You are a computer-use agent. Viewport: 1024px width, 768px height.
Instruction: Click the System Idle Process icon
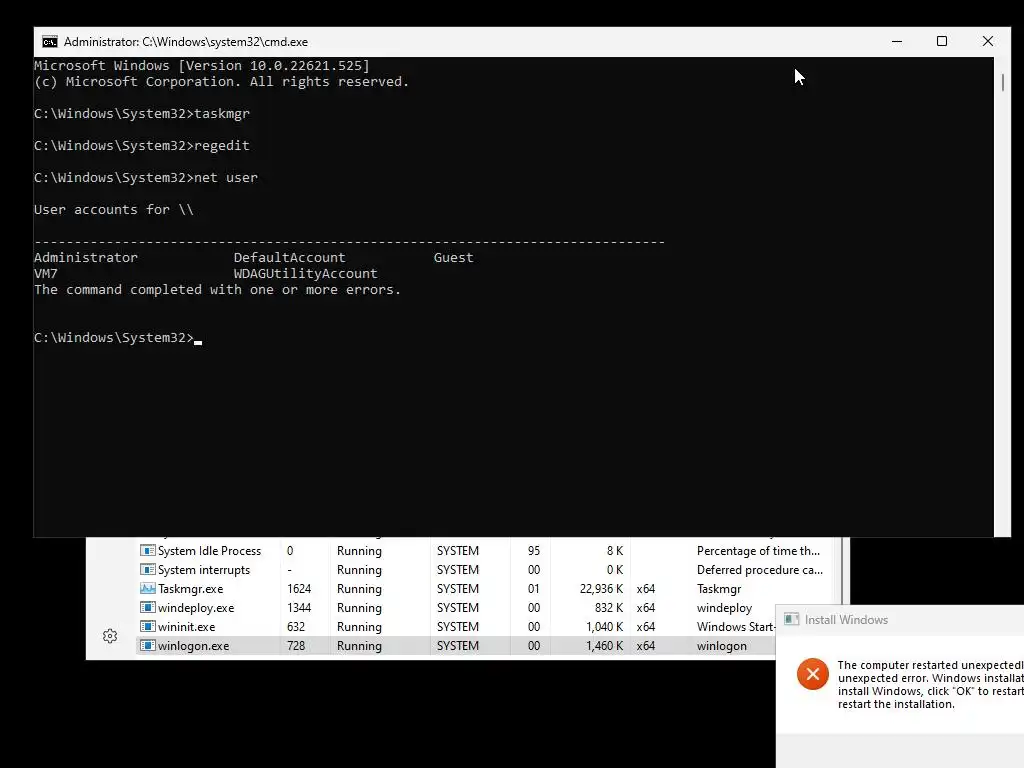pyautogui.click(x=148, y=551)
